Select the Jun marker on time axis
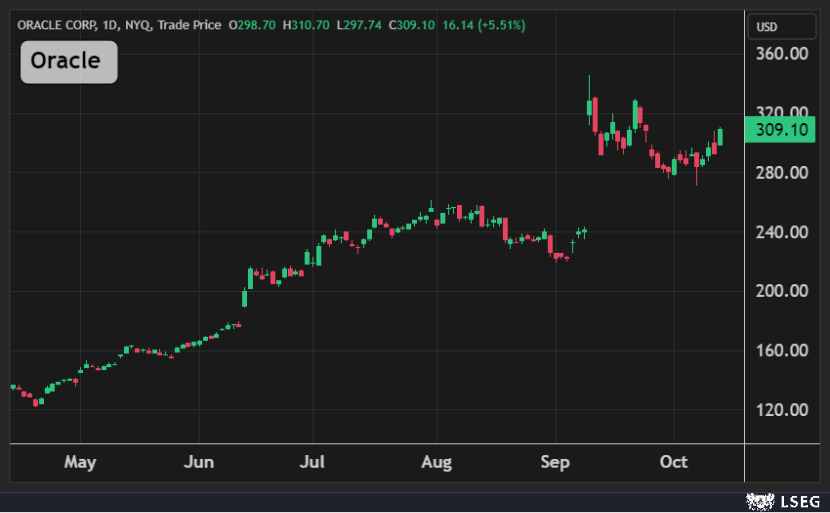 (x=199, y=462)
